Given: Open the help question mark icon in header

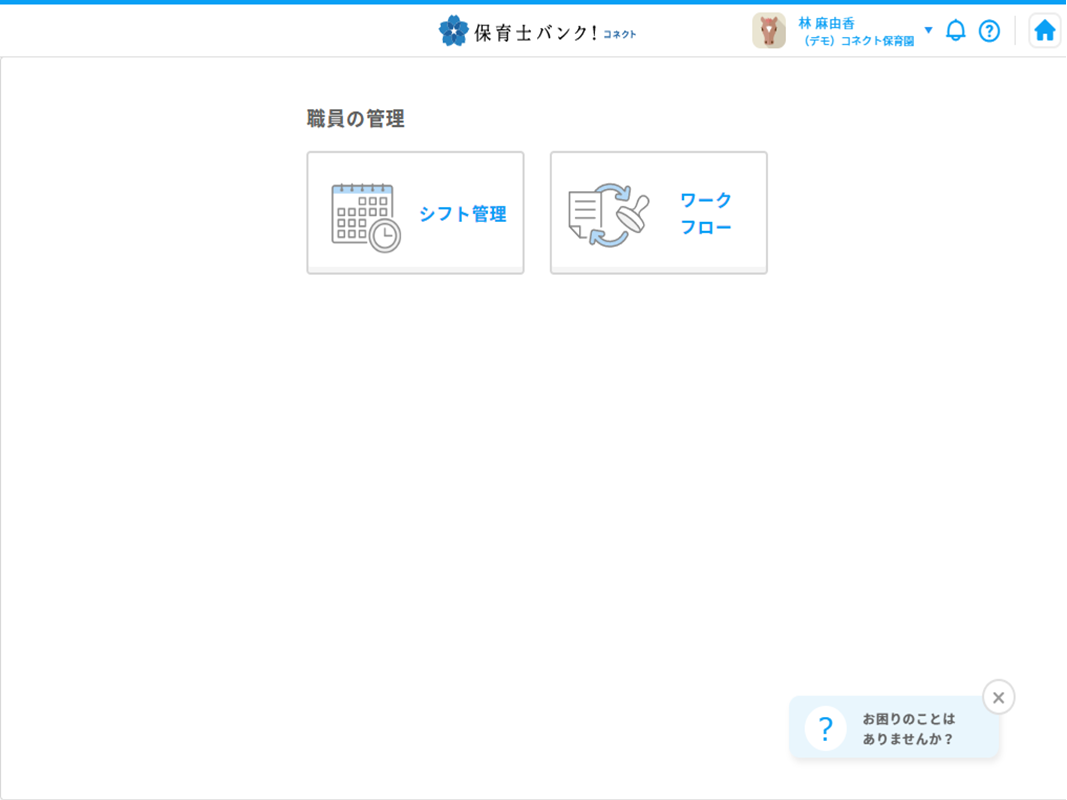Looking at the screenshot, I should [x=989, y=31].
